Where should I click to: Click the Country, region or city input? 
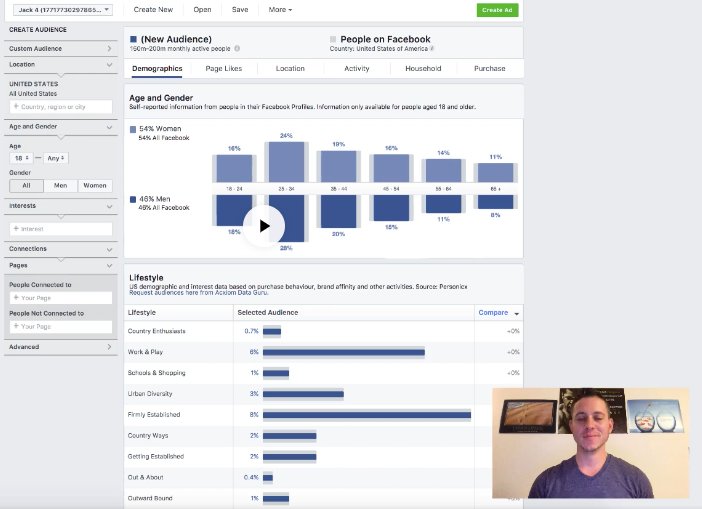coord(61,107)
